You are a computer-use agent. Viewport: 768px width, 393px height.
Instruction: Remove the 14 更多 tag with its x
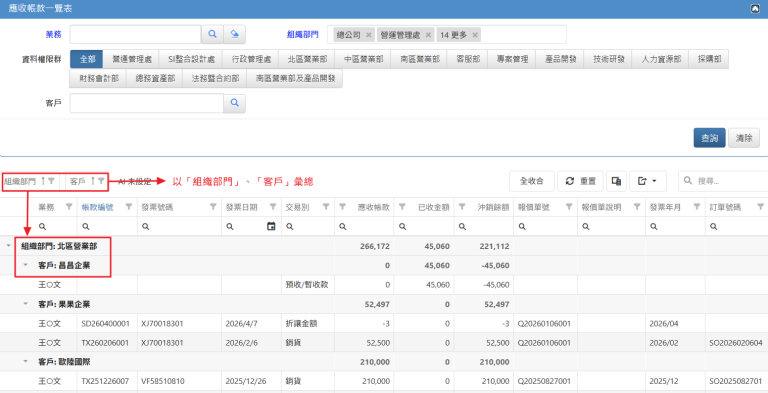(475, 35)
